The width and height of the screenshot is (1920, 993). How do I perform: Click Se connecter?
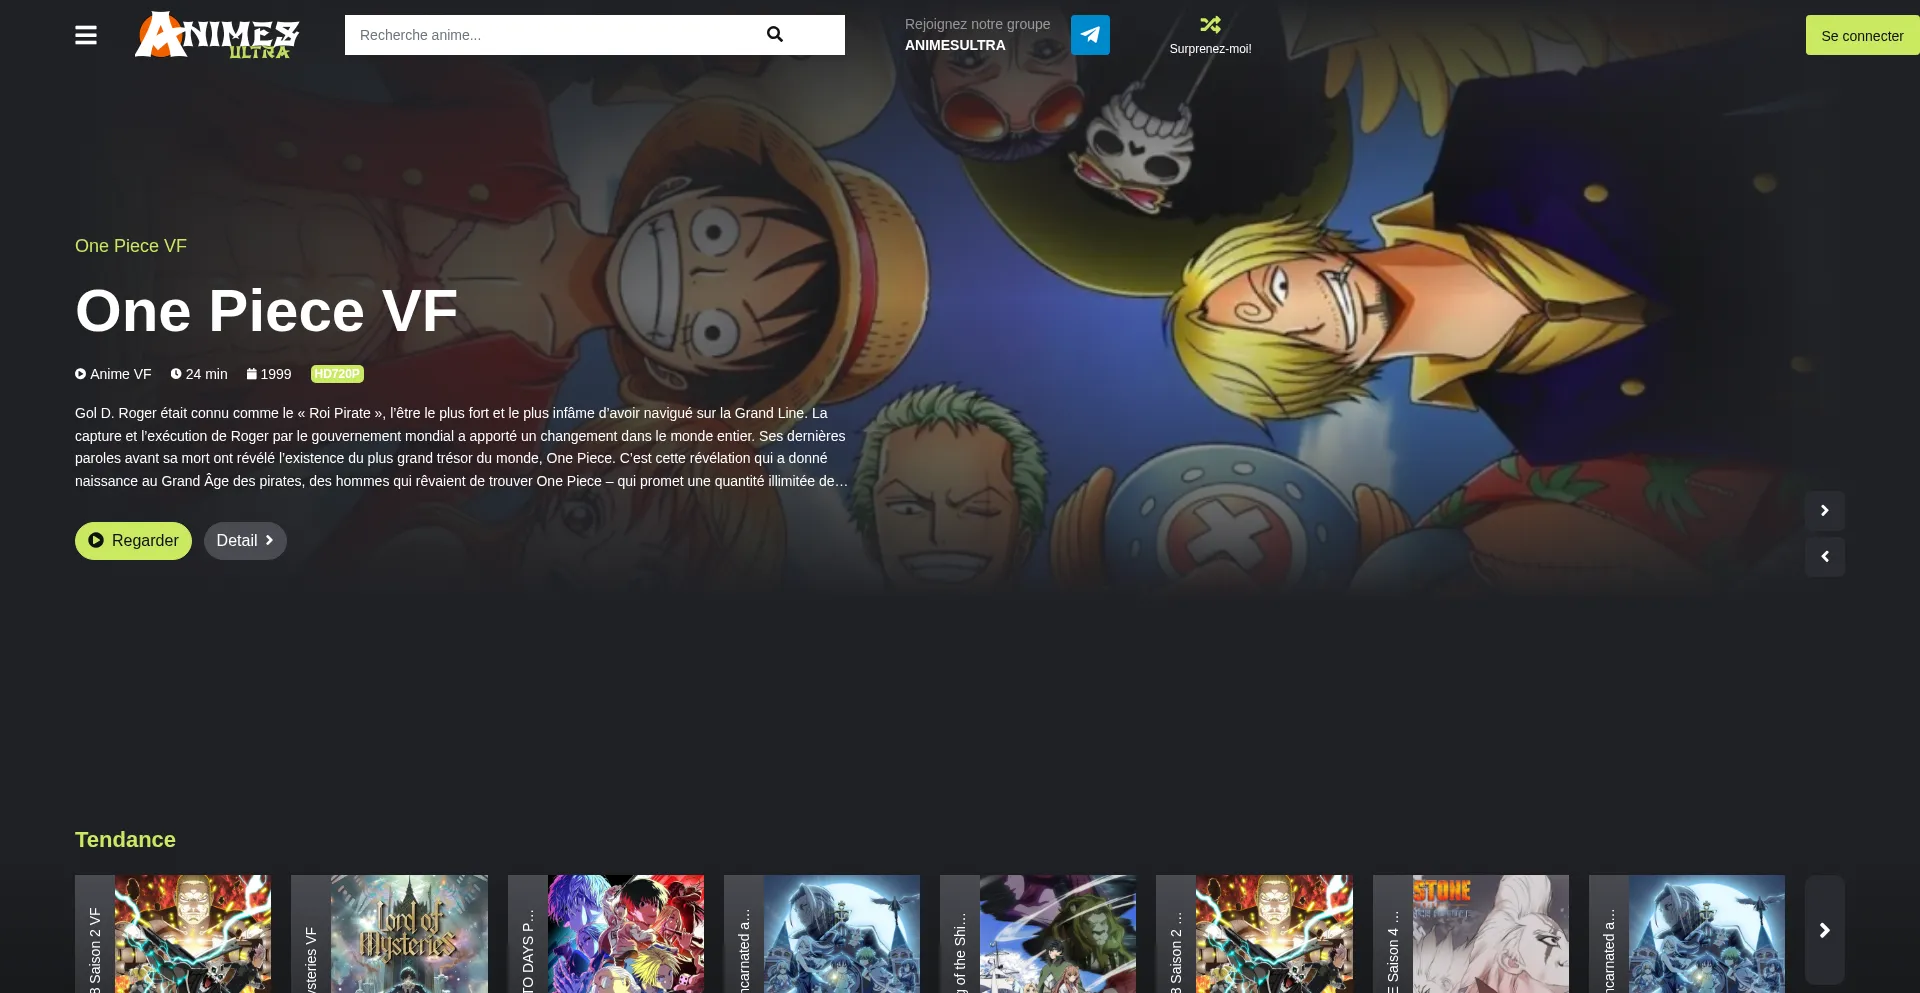pos(1861,35)
